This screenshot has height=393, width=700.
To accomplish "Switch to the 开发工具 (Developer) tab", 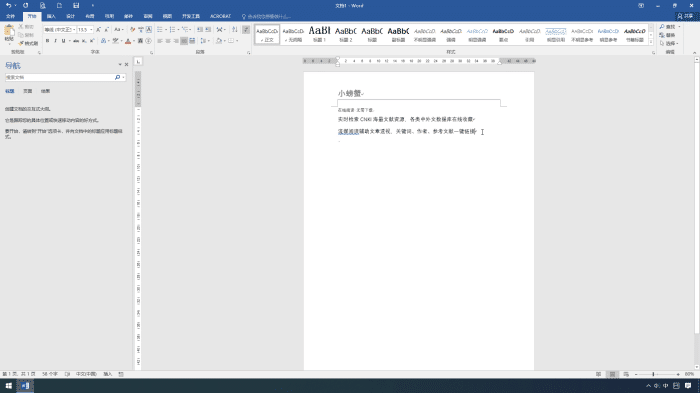I will click(191, 17).
